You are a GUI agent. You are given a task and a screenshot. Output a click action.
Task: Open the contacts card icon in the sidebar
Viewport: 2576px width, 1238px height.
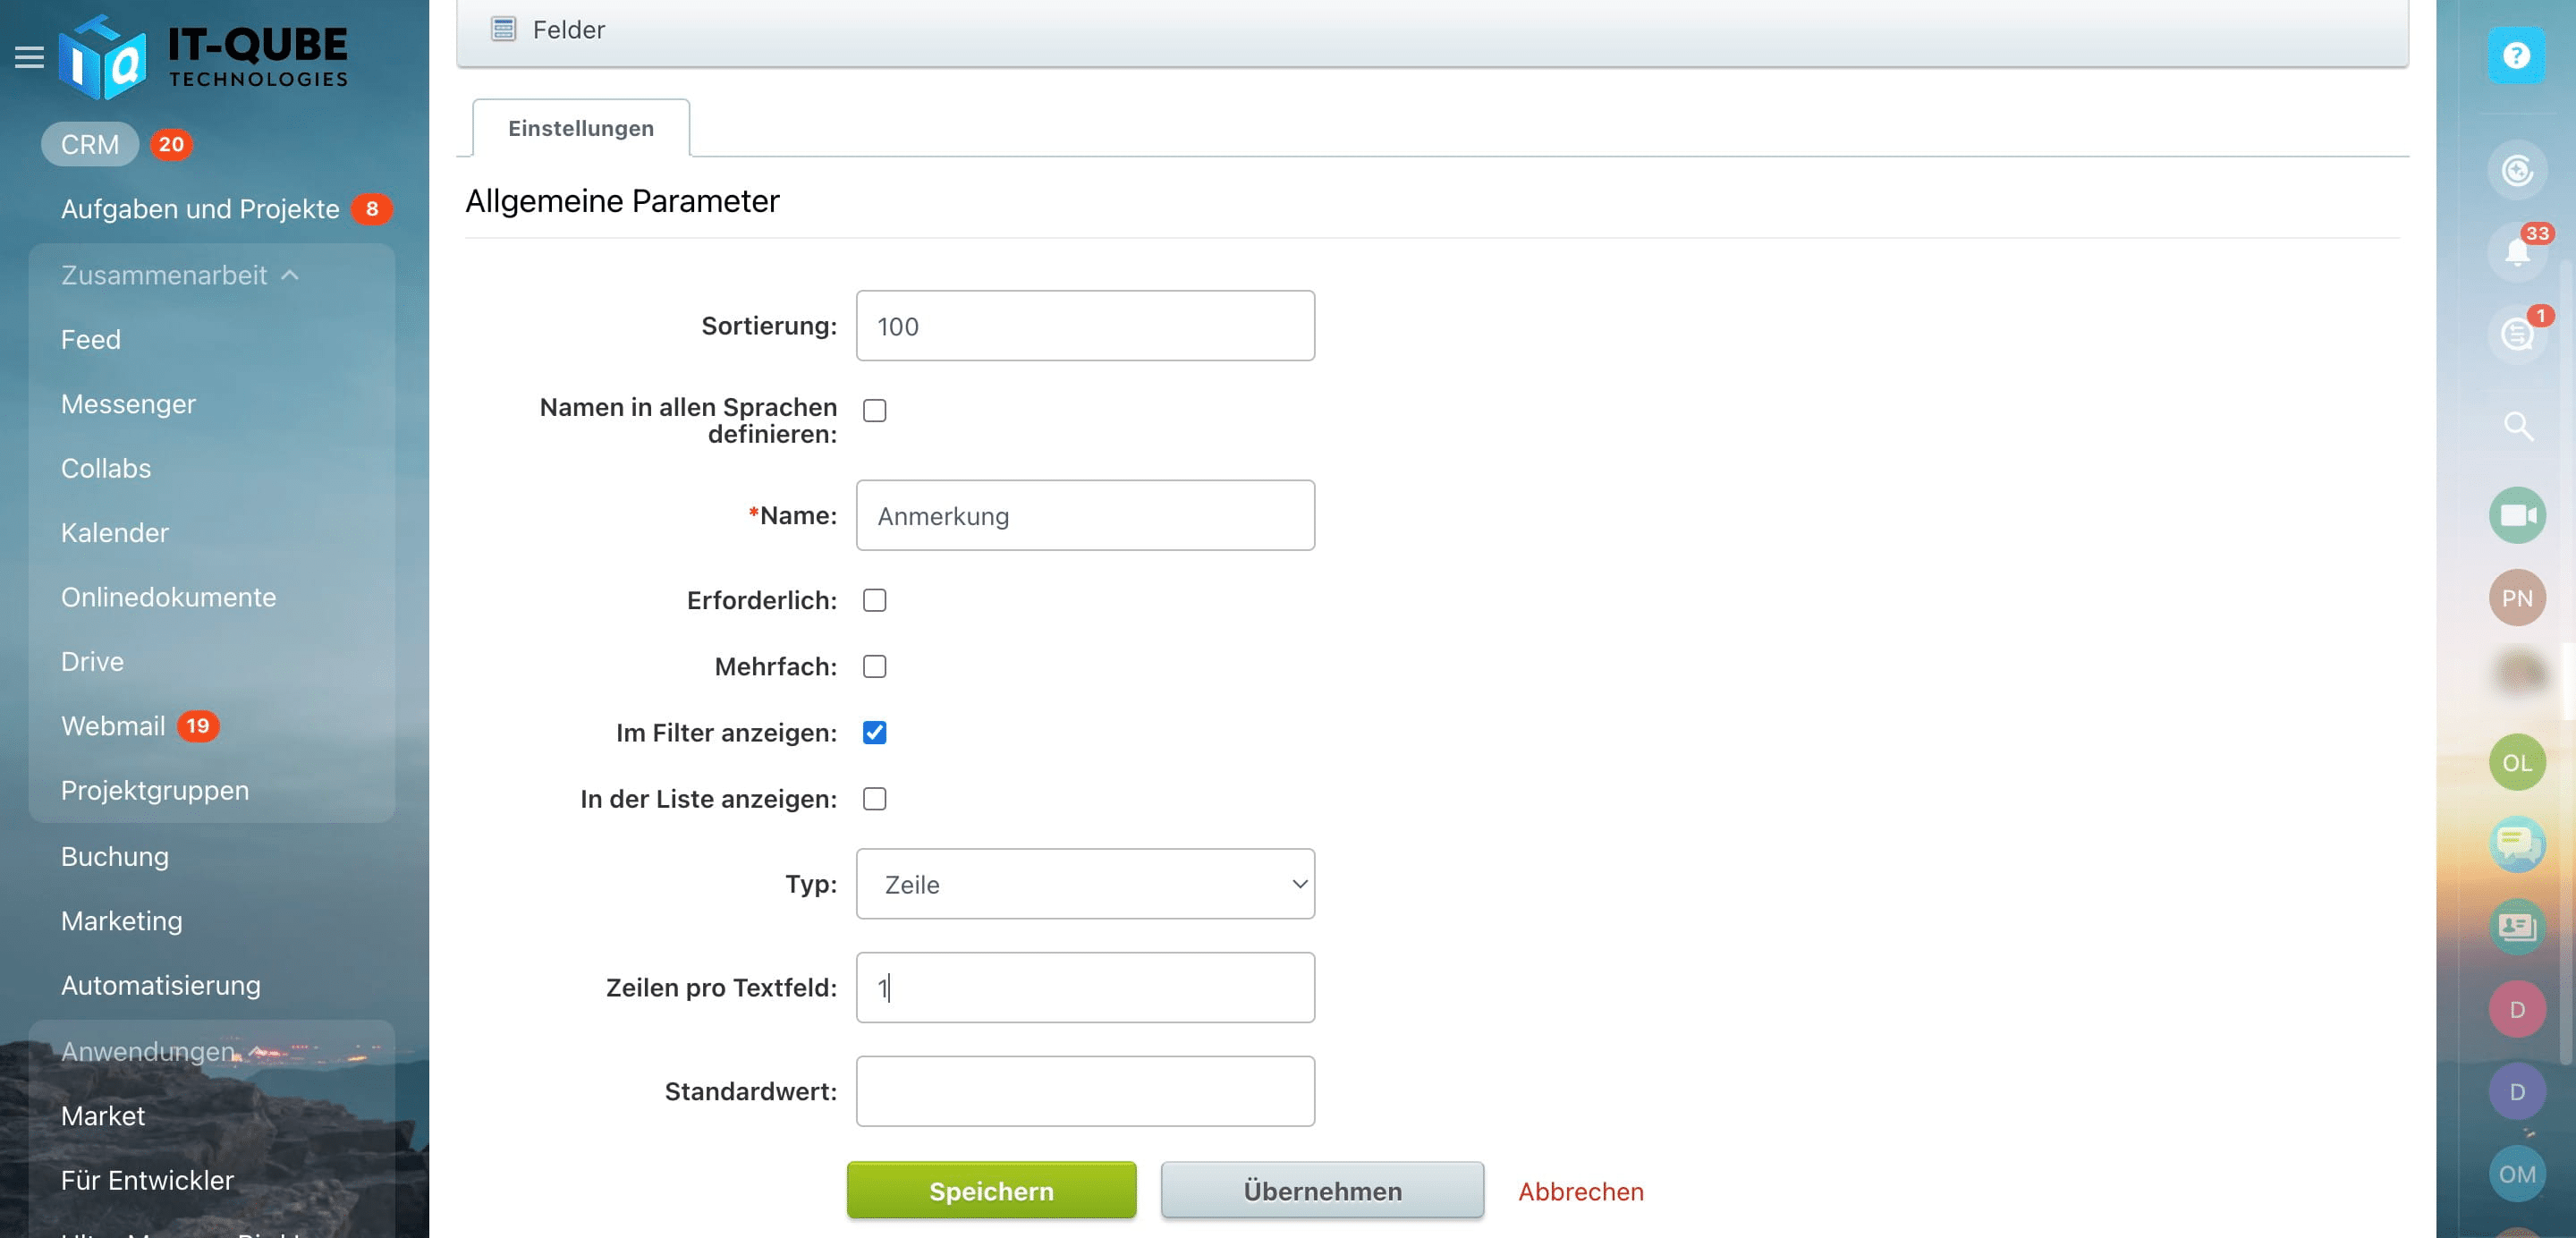[2517, 926]
